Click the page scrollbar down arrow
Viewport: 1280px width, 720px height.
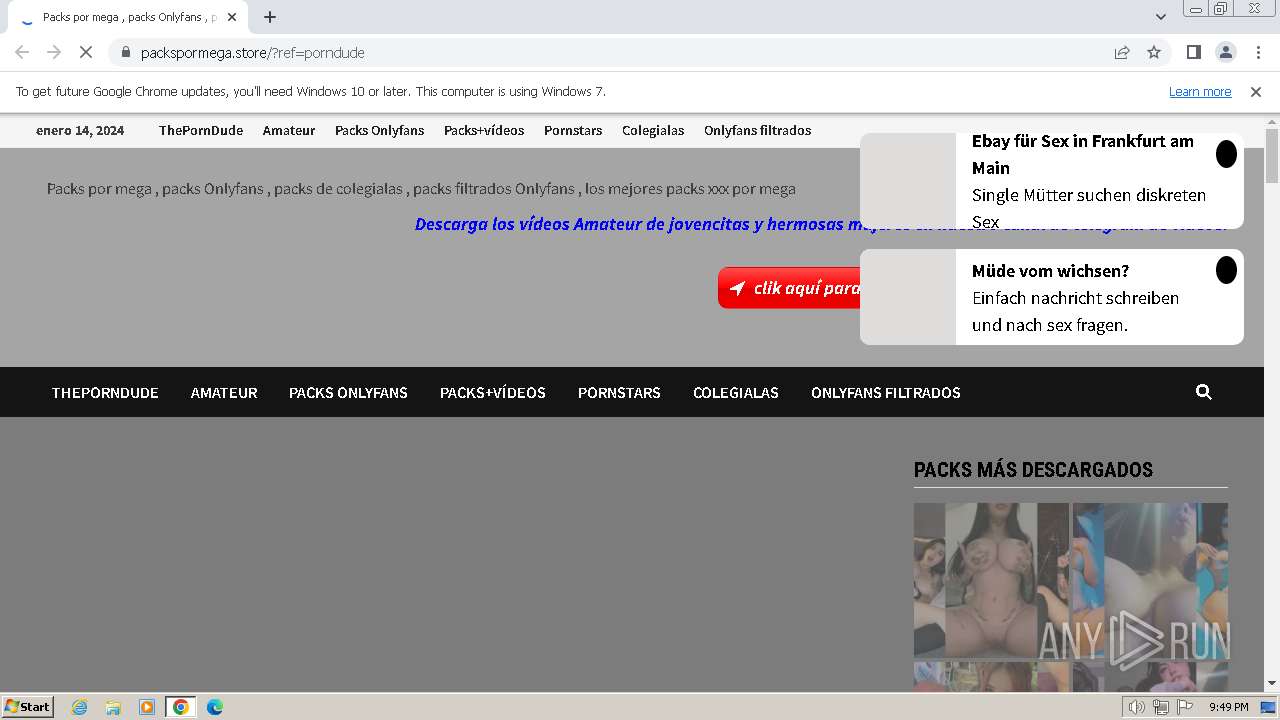pyautogui.click(x=1272, y=683)
